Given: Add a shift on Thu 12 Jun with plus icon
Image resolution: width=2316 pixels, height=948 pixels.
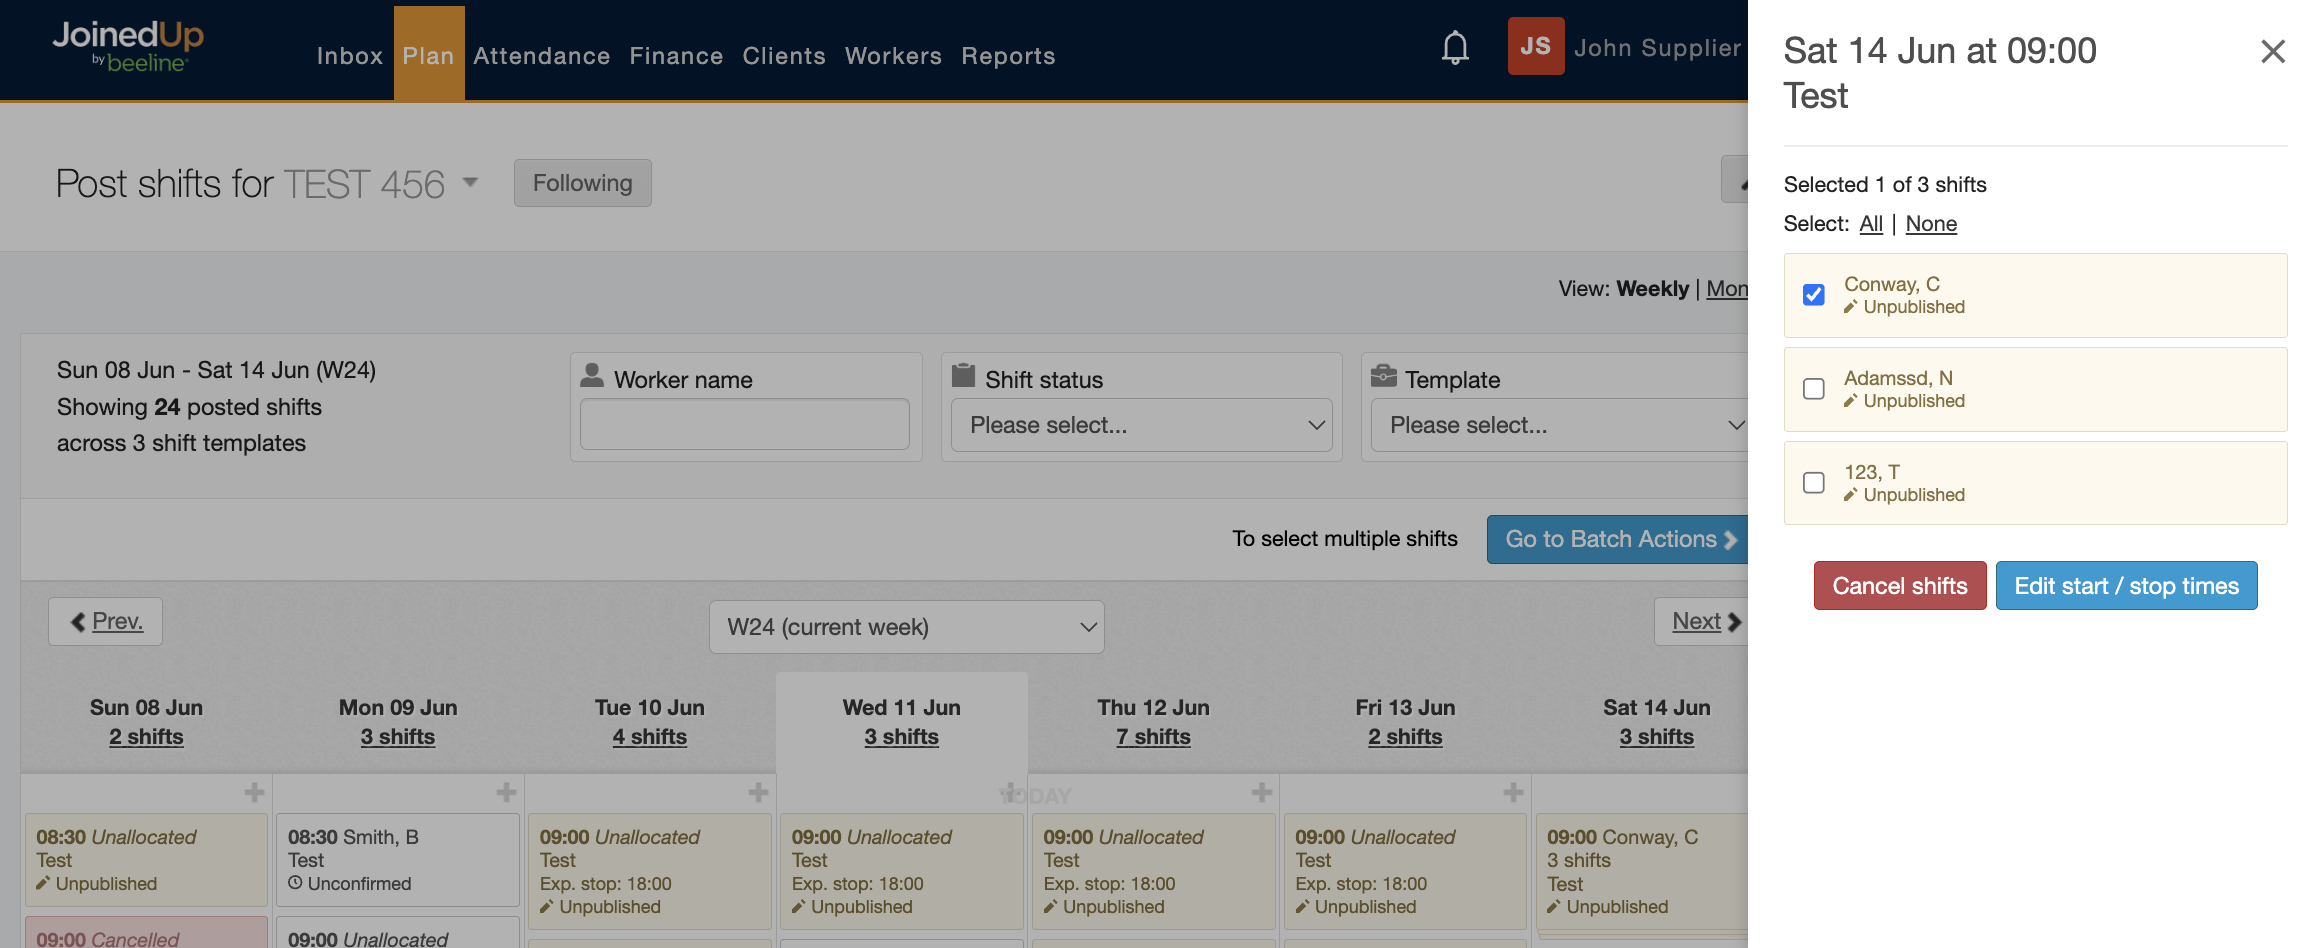Looking at the screenshot, I should [1261, 792].
